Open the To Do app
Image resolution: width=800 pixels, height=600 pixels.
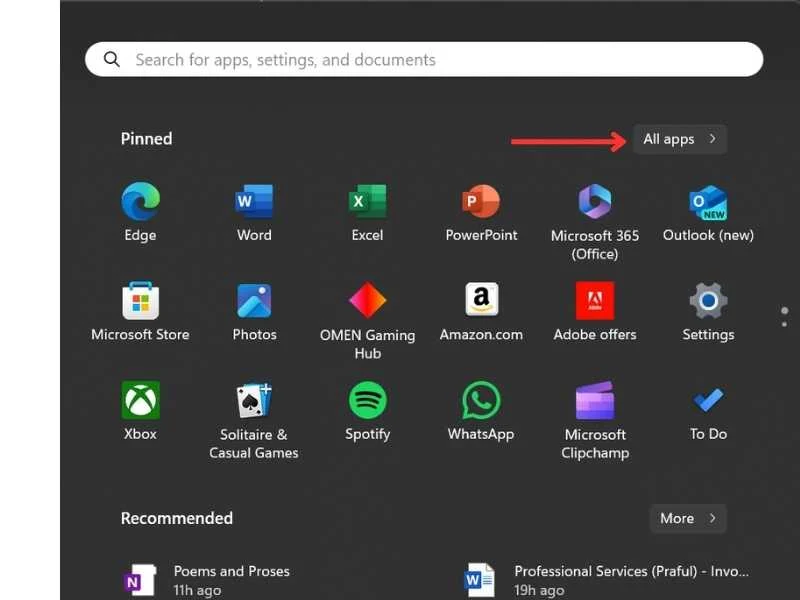click(x=708, y=400)
